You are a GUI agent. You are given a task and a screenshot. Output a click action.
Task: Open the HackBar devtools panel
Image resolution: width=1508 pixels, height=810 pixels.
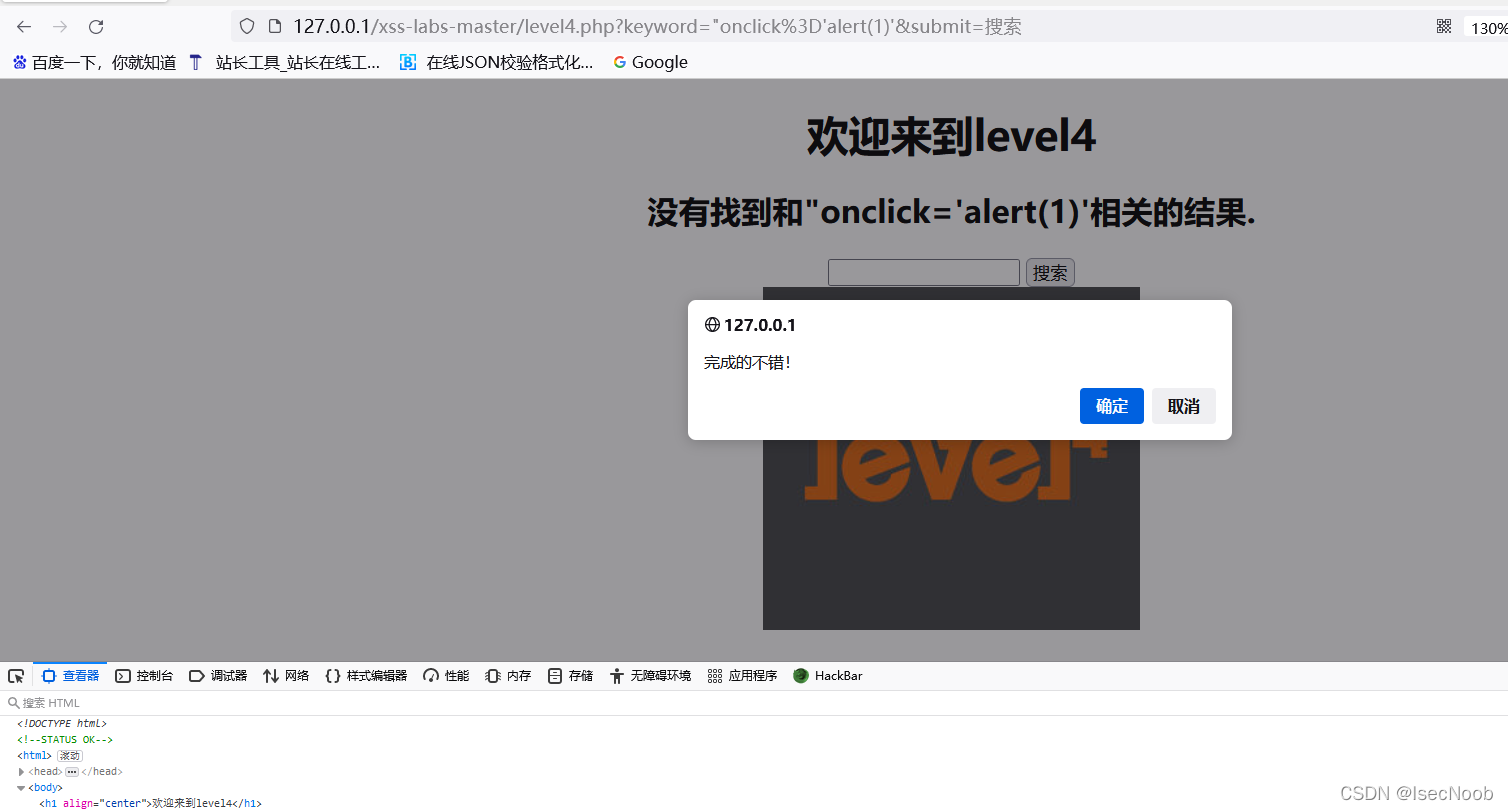click(827, 675)
